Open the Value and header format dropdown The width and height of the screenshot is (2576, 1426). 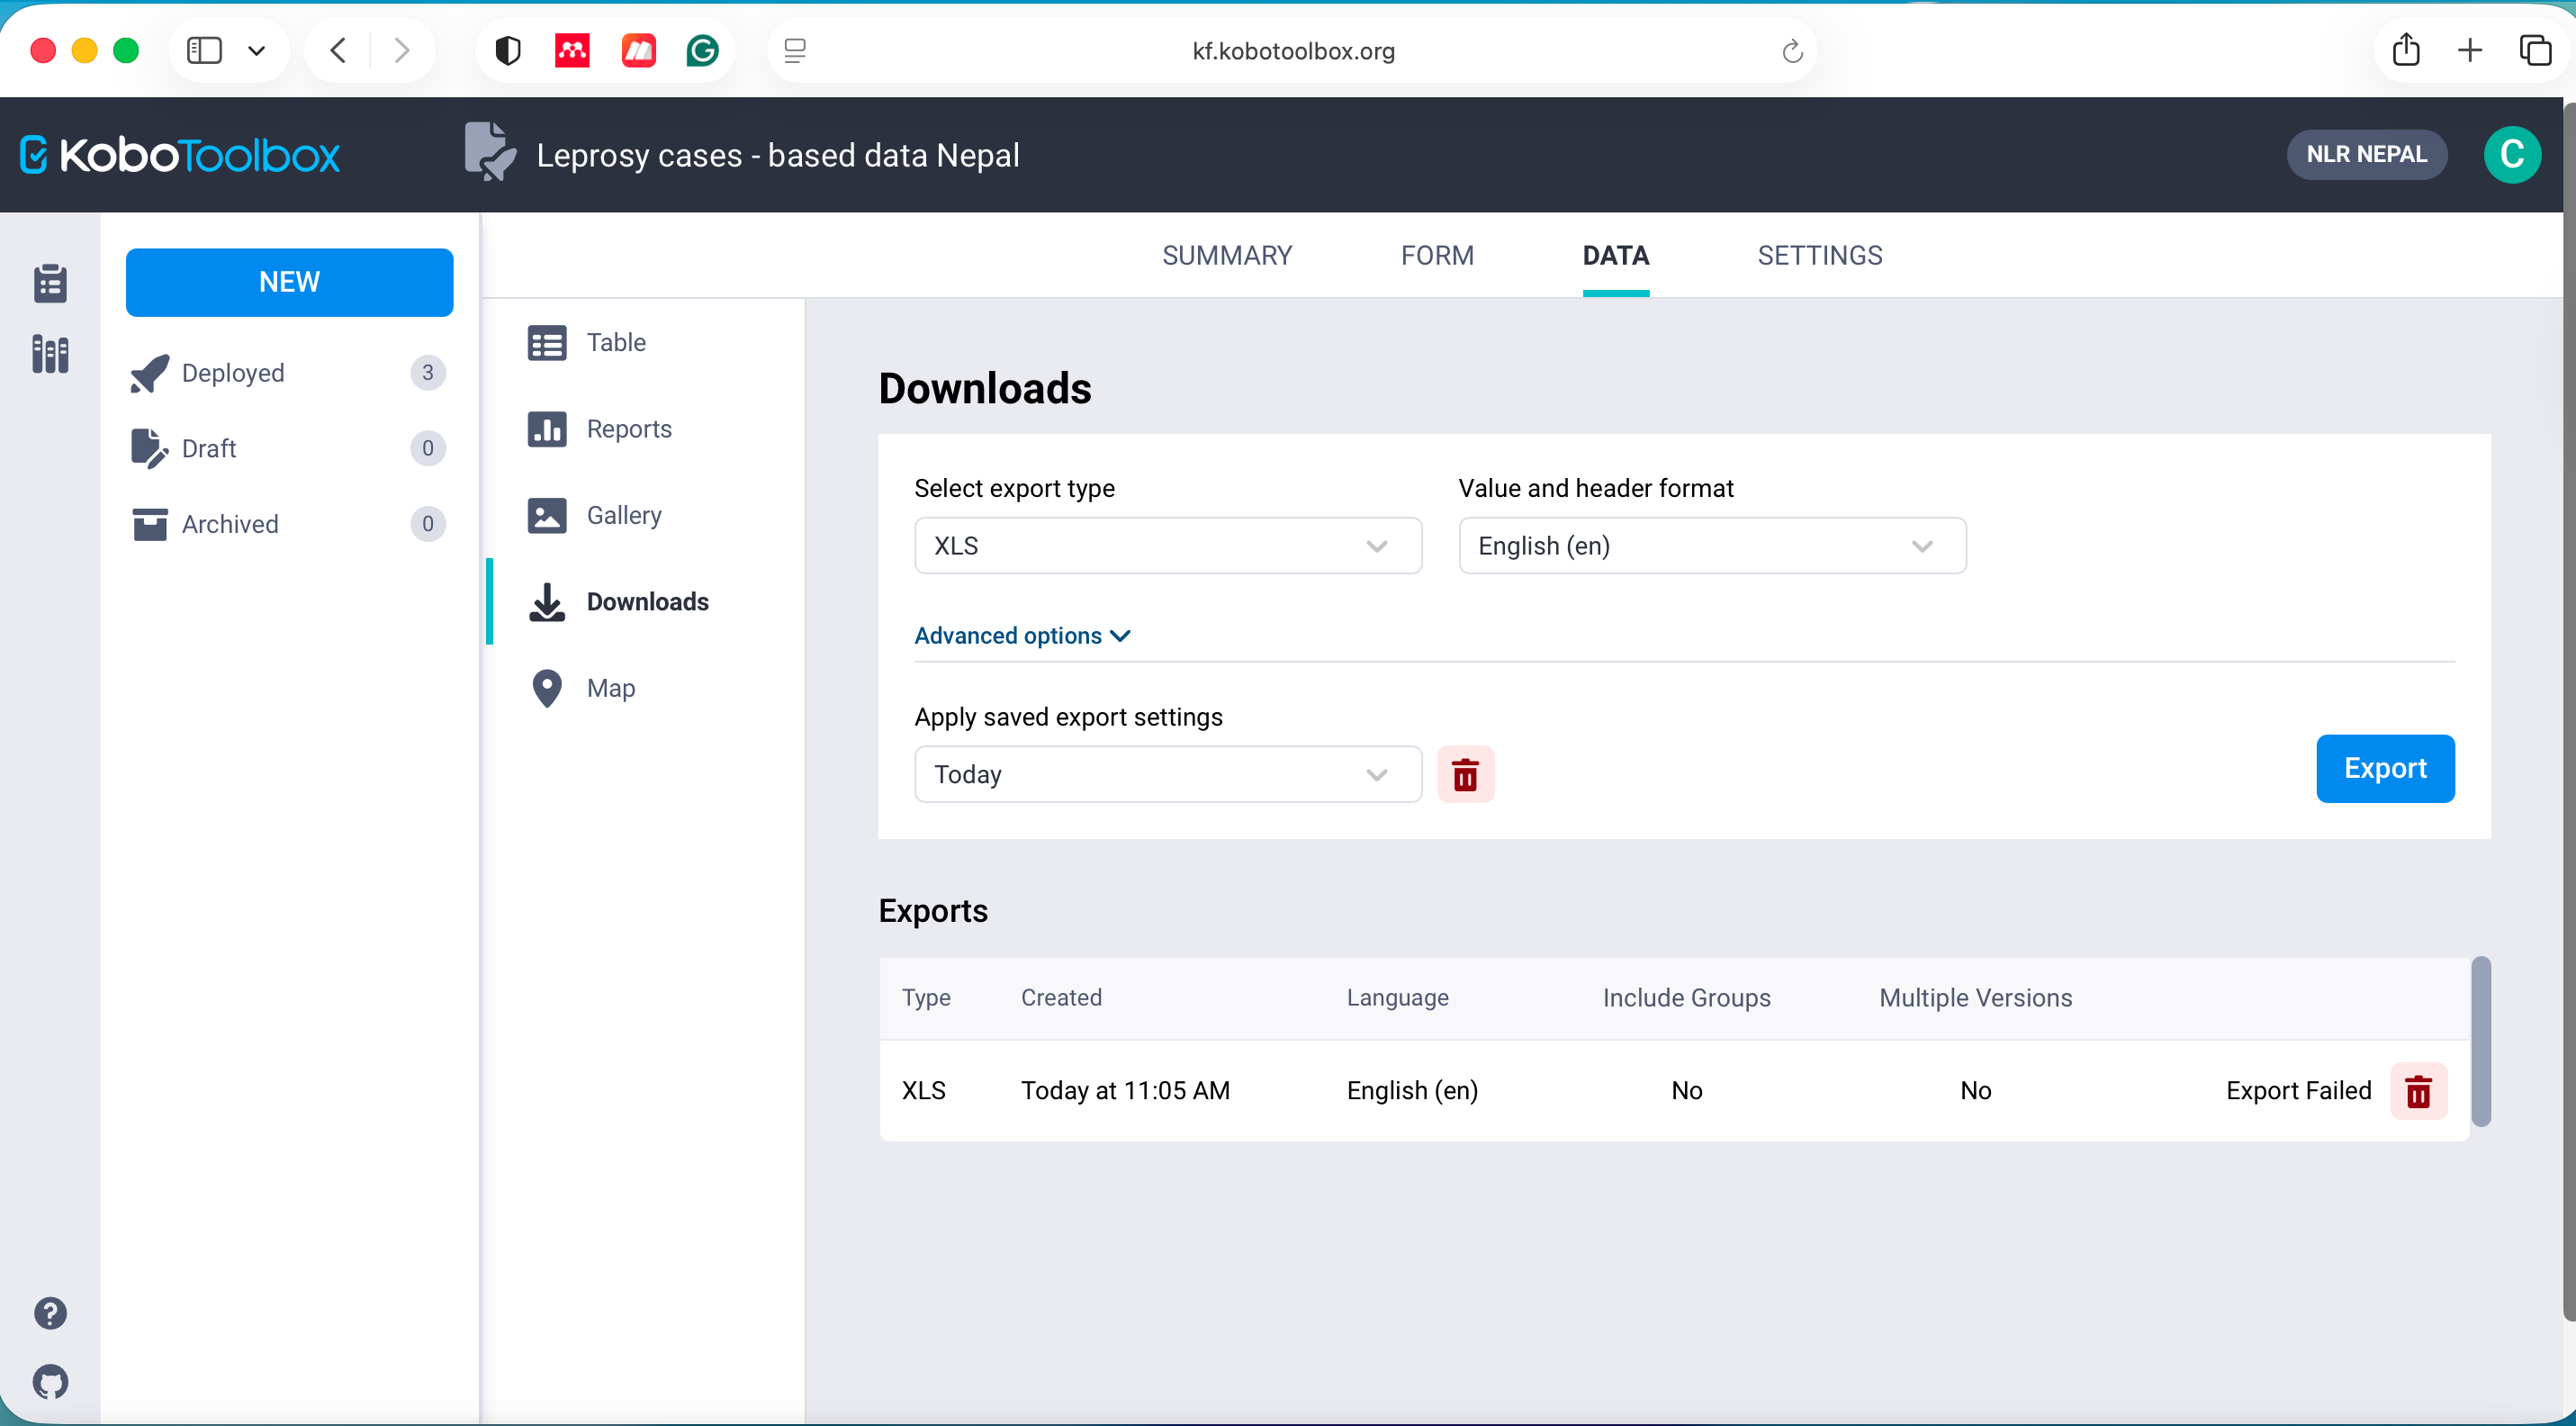1711,546
